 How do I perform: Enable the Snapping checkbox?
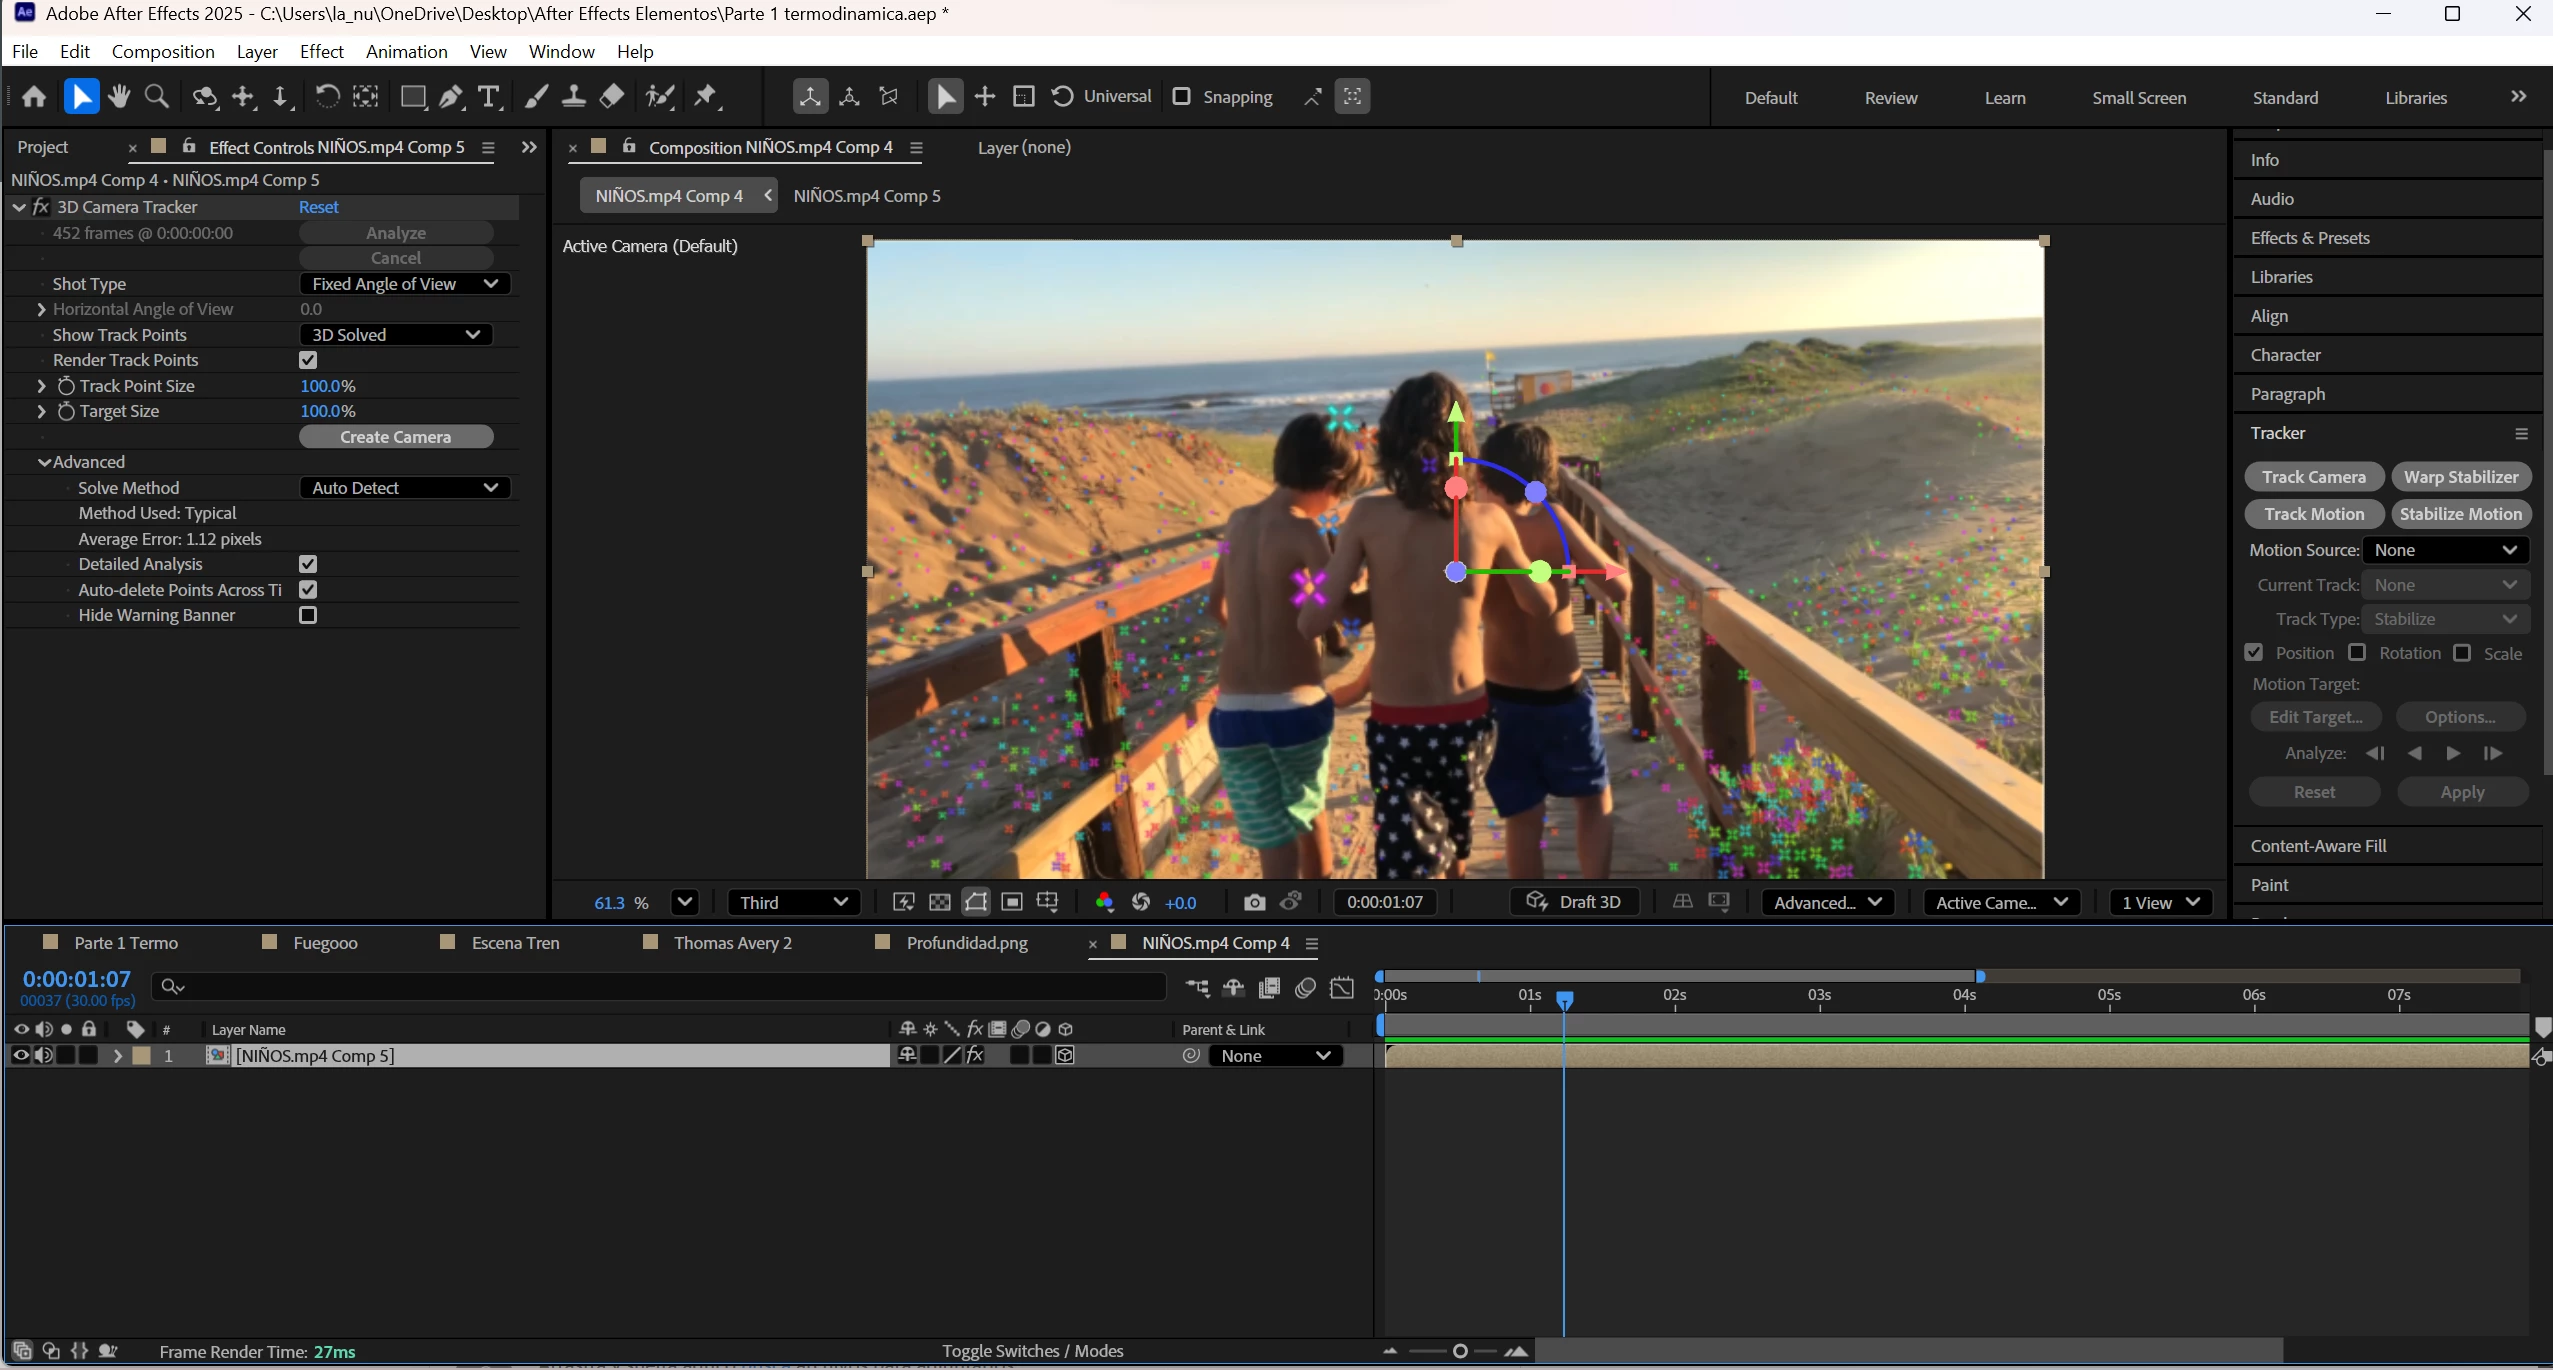click(x=1181, y=96)
